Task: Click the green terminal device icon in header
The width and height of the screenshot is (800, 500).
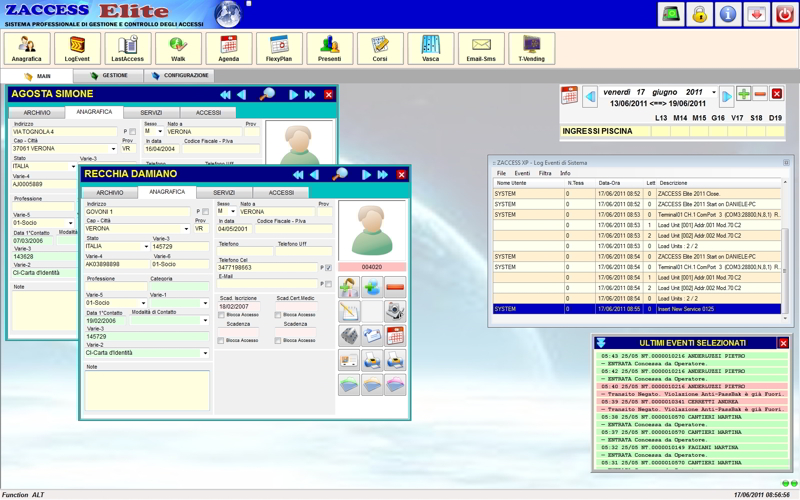Action: [x=671, y=14]
